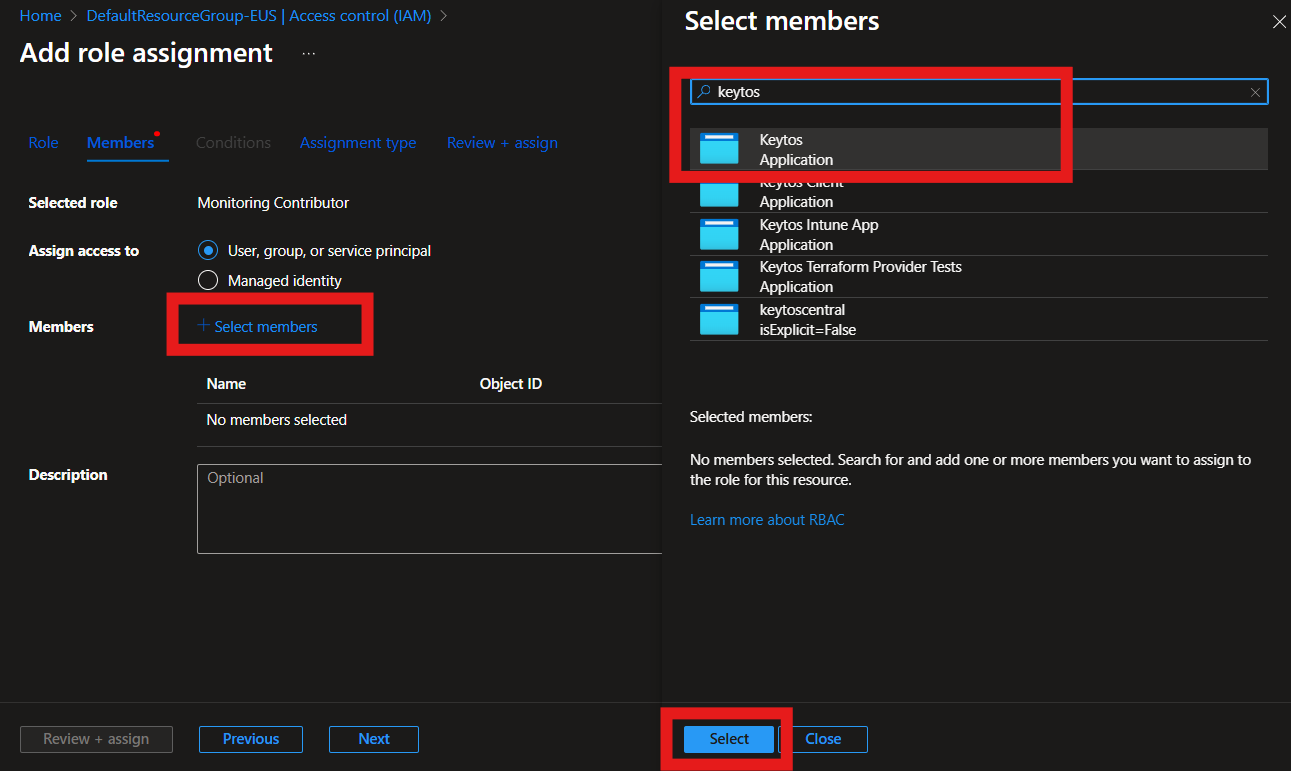
Task: Select the Managed identity radio button
Action: click(208, 280)
